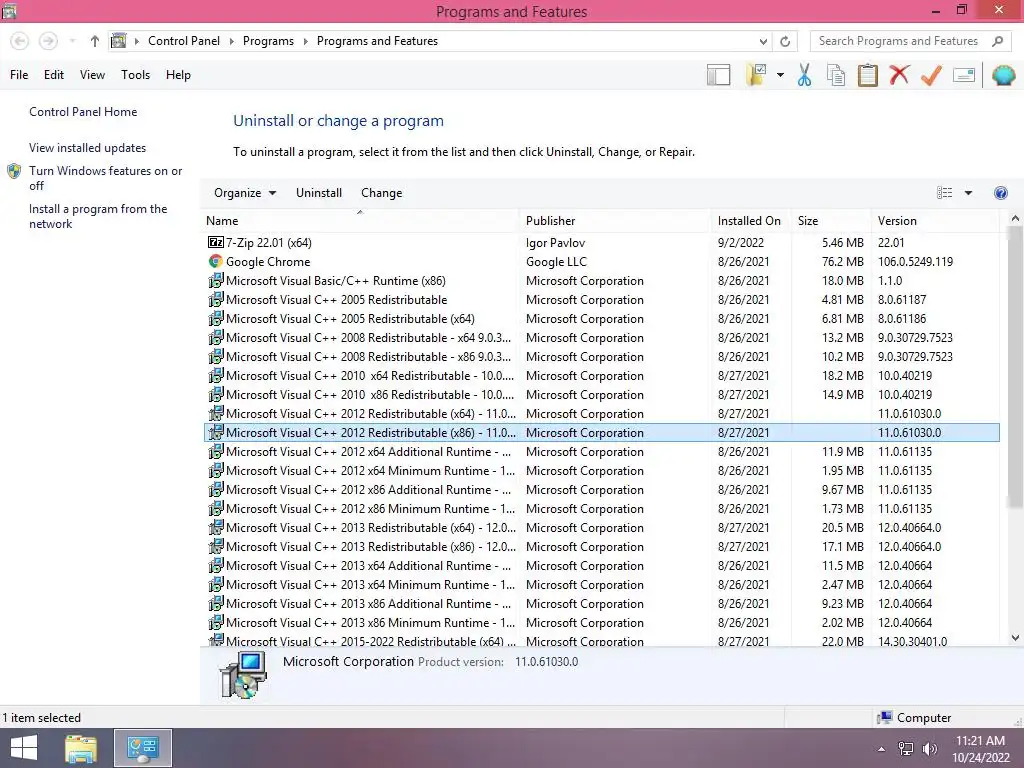Image resolution: width=1024 pixels, height=768 pixels.
Task: Click the rename field toolbar icon
Action: tap(964, 75)
